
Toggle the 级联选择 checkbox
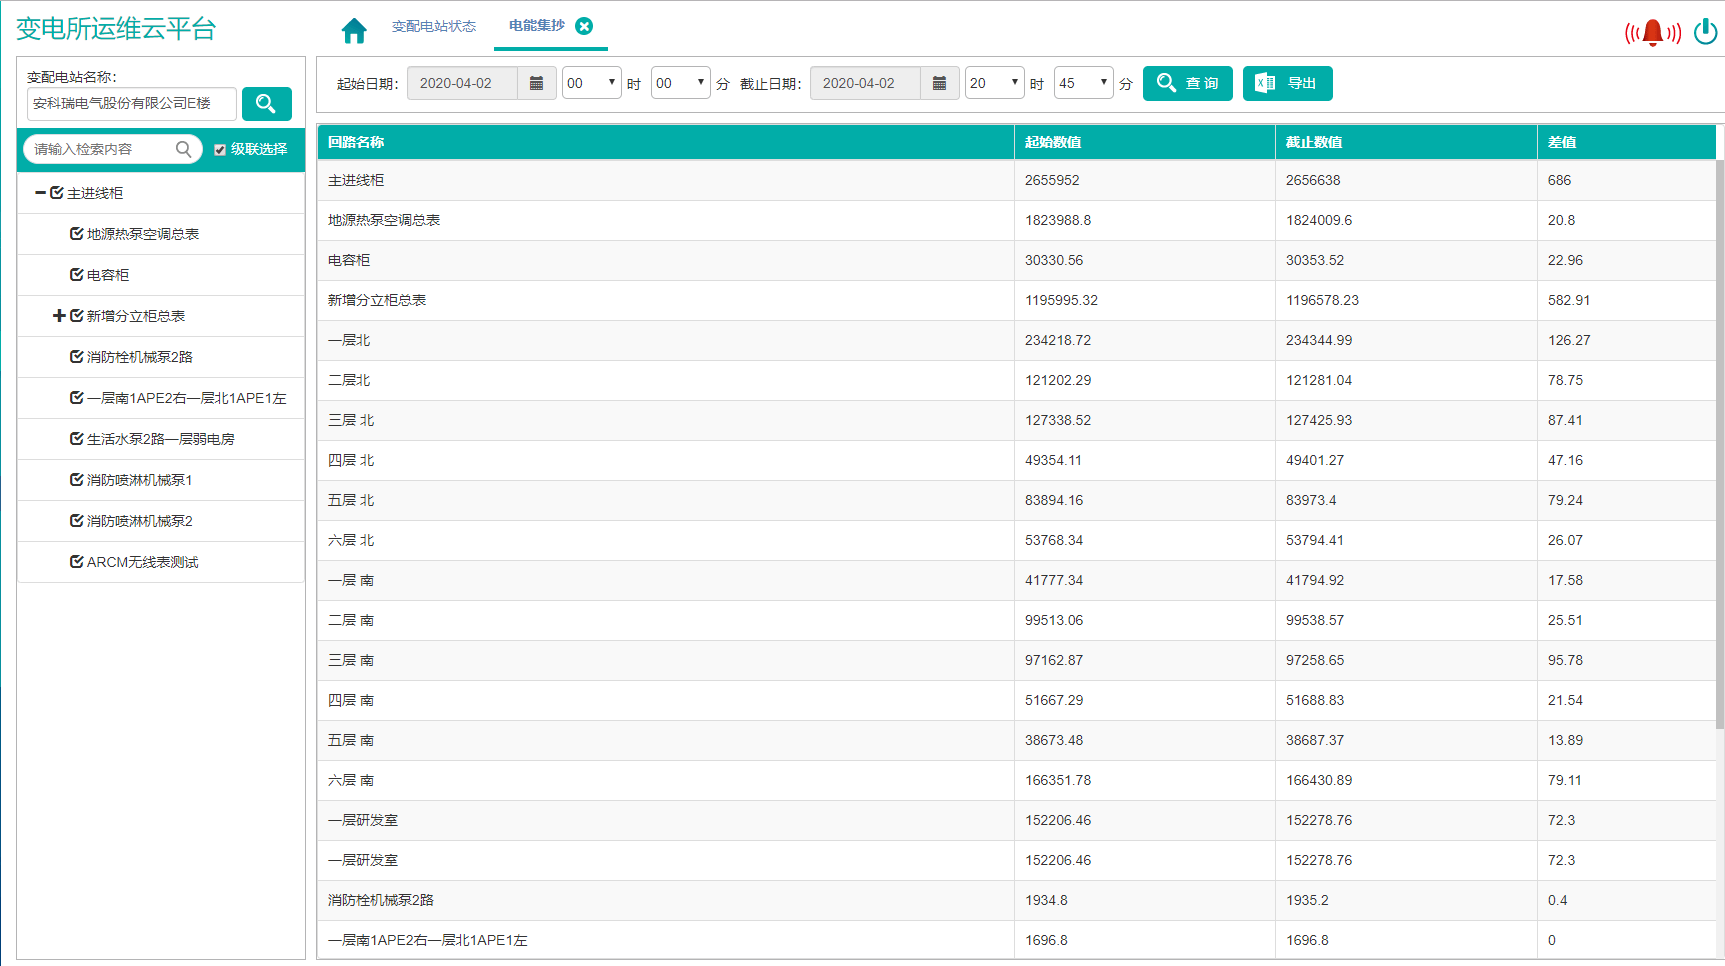pyautogui.click(x=220, y=150)
